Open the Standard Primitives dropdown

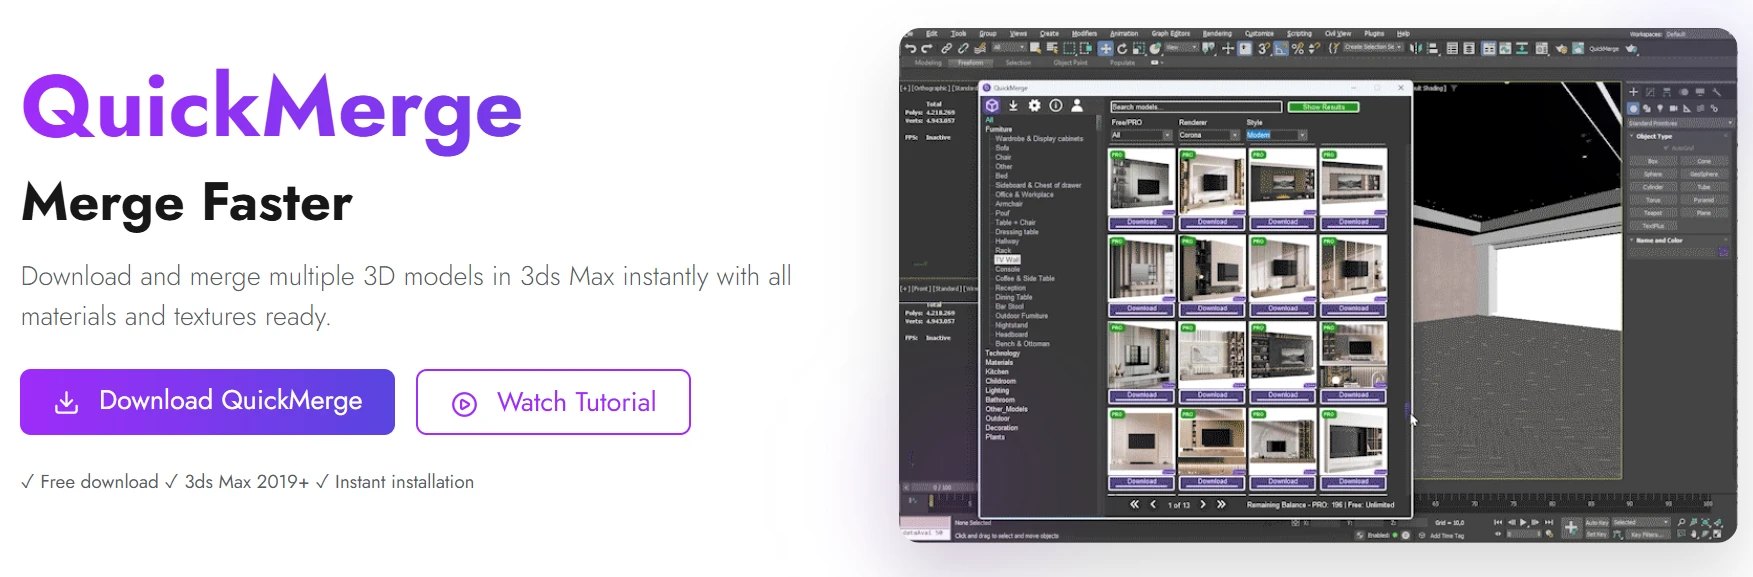click(1680, 123)
